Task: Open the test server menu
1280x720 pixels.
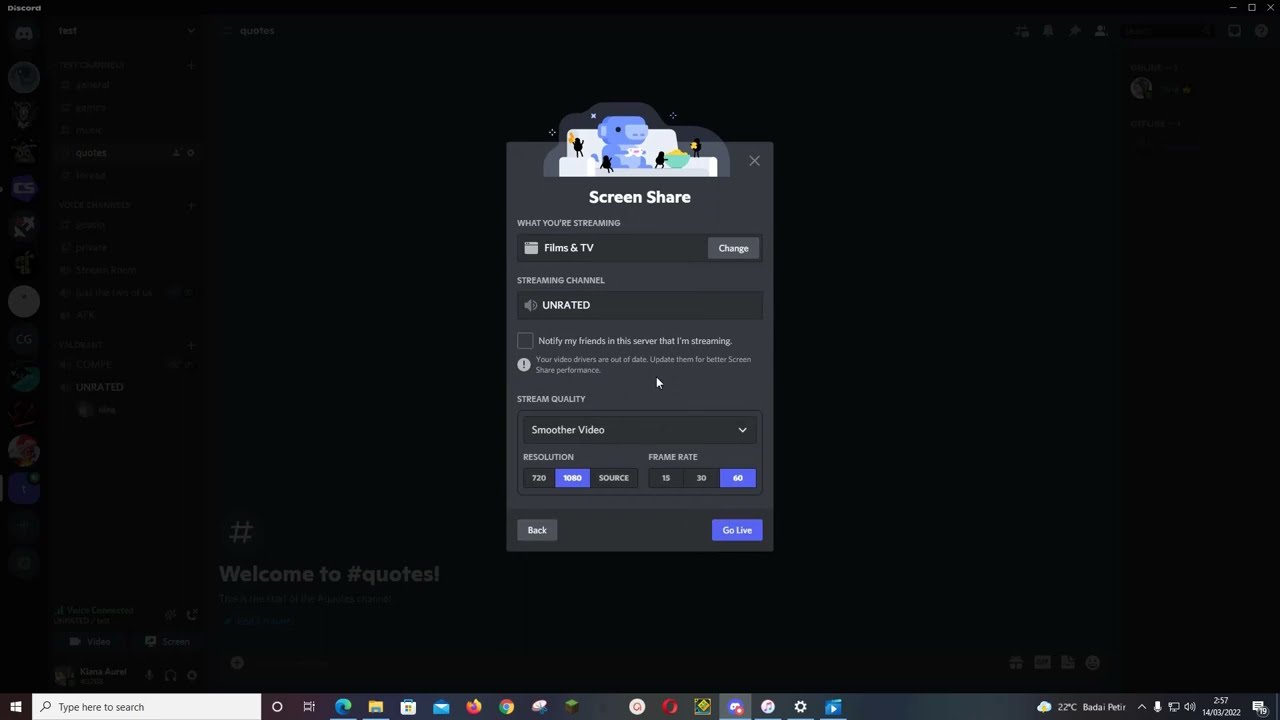Action: click(127, 30)
